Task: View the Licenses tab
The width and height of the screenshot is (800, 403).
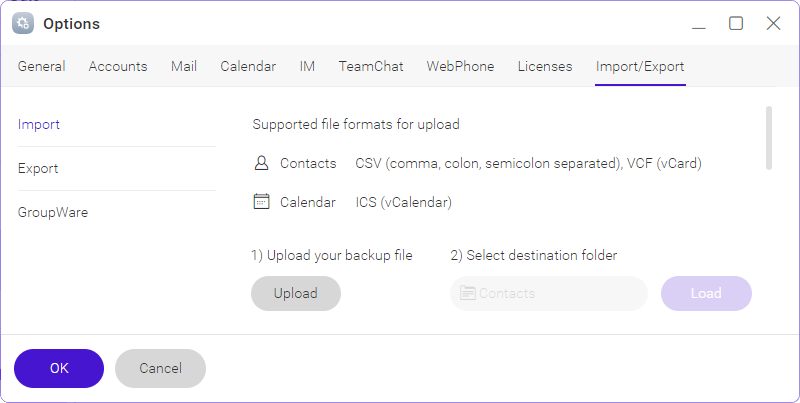Action: 545,66
